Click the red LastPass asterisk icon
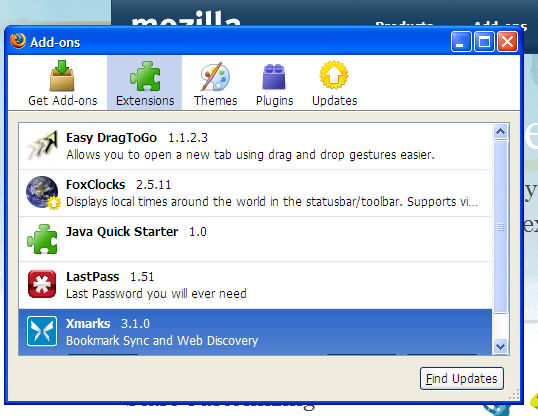This screenshot has height=416, width=538. pos(42,284)
